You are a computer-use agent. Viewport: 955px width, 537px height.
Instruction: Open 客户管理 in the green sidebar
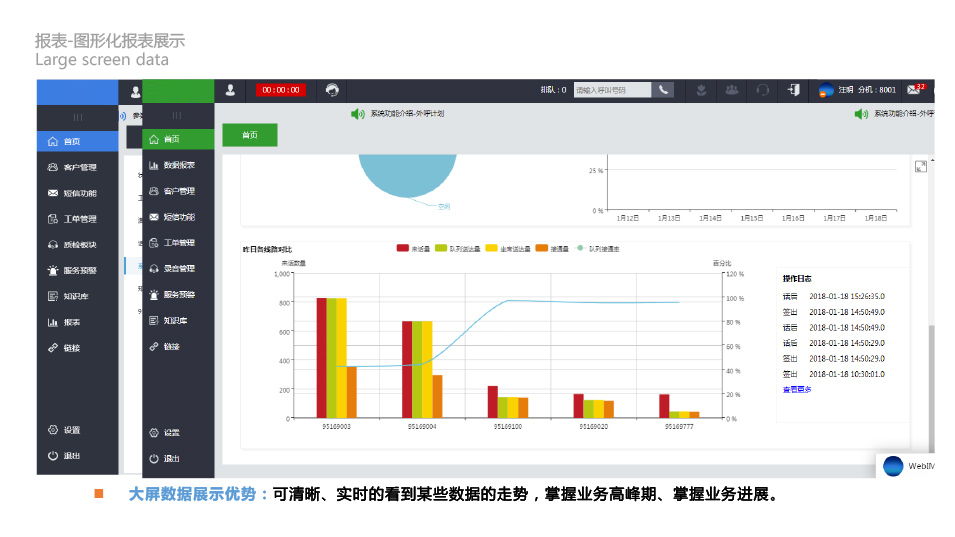click(178, 191)
